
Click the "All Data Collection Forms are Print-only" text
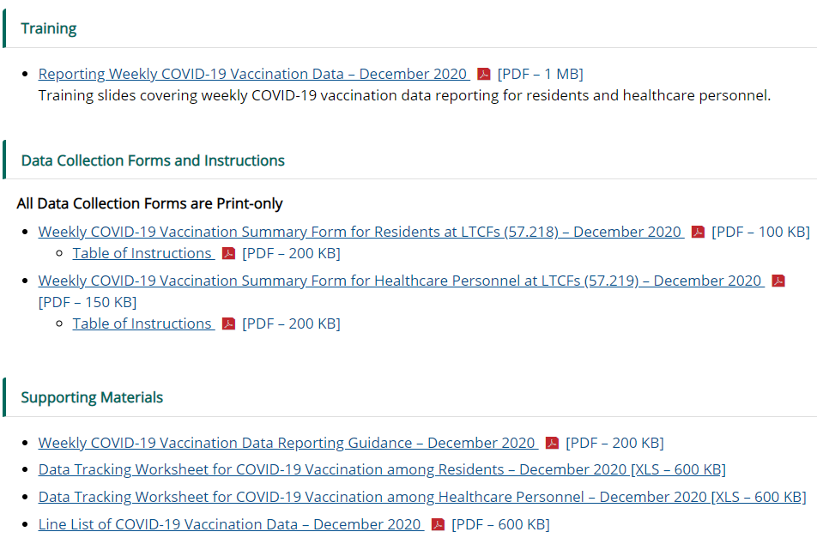point(150,204)
